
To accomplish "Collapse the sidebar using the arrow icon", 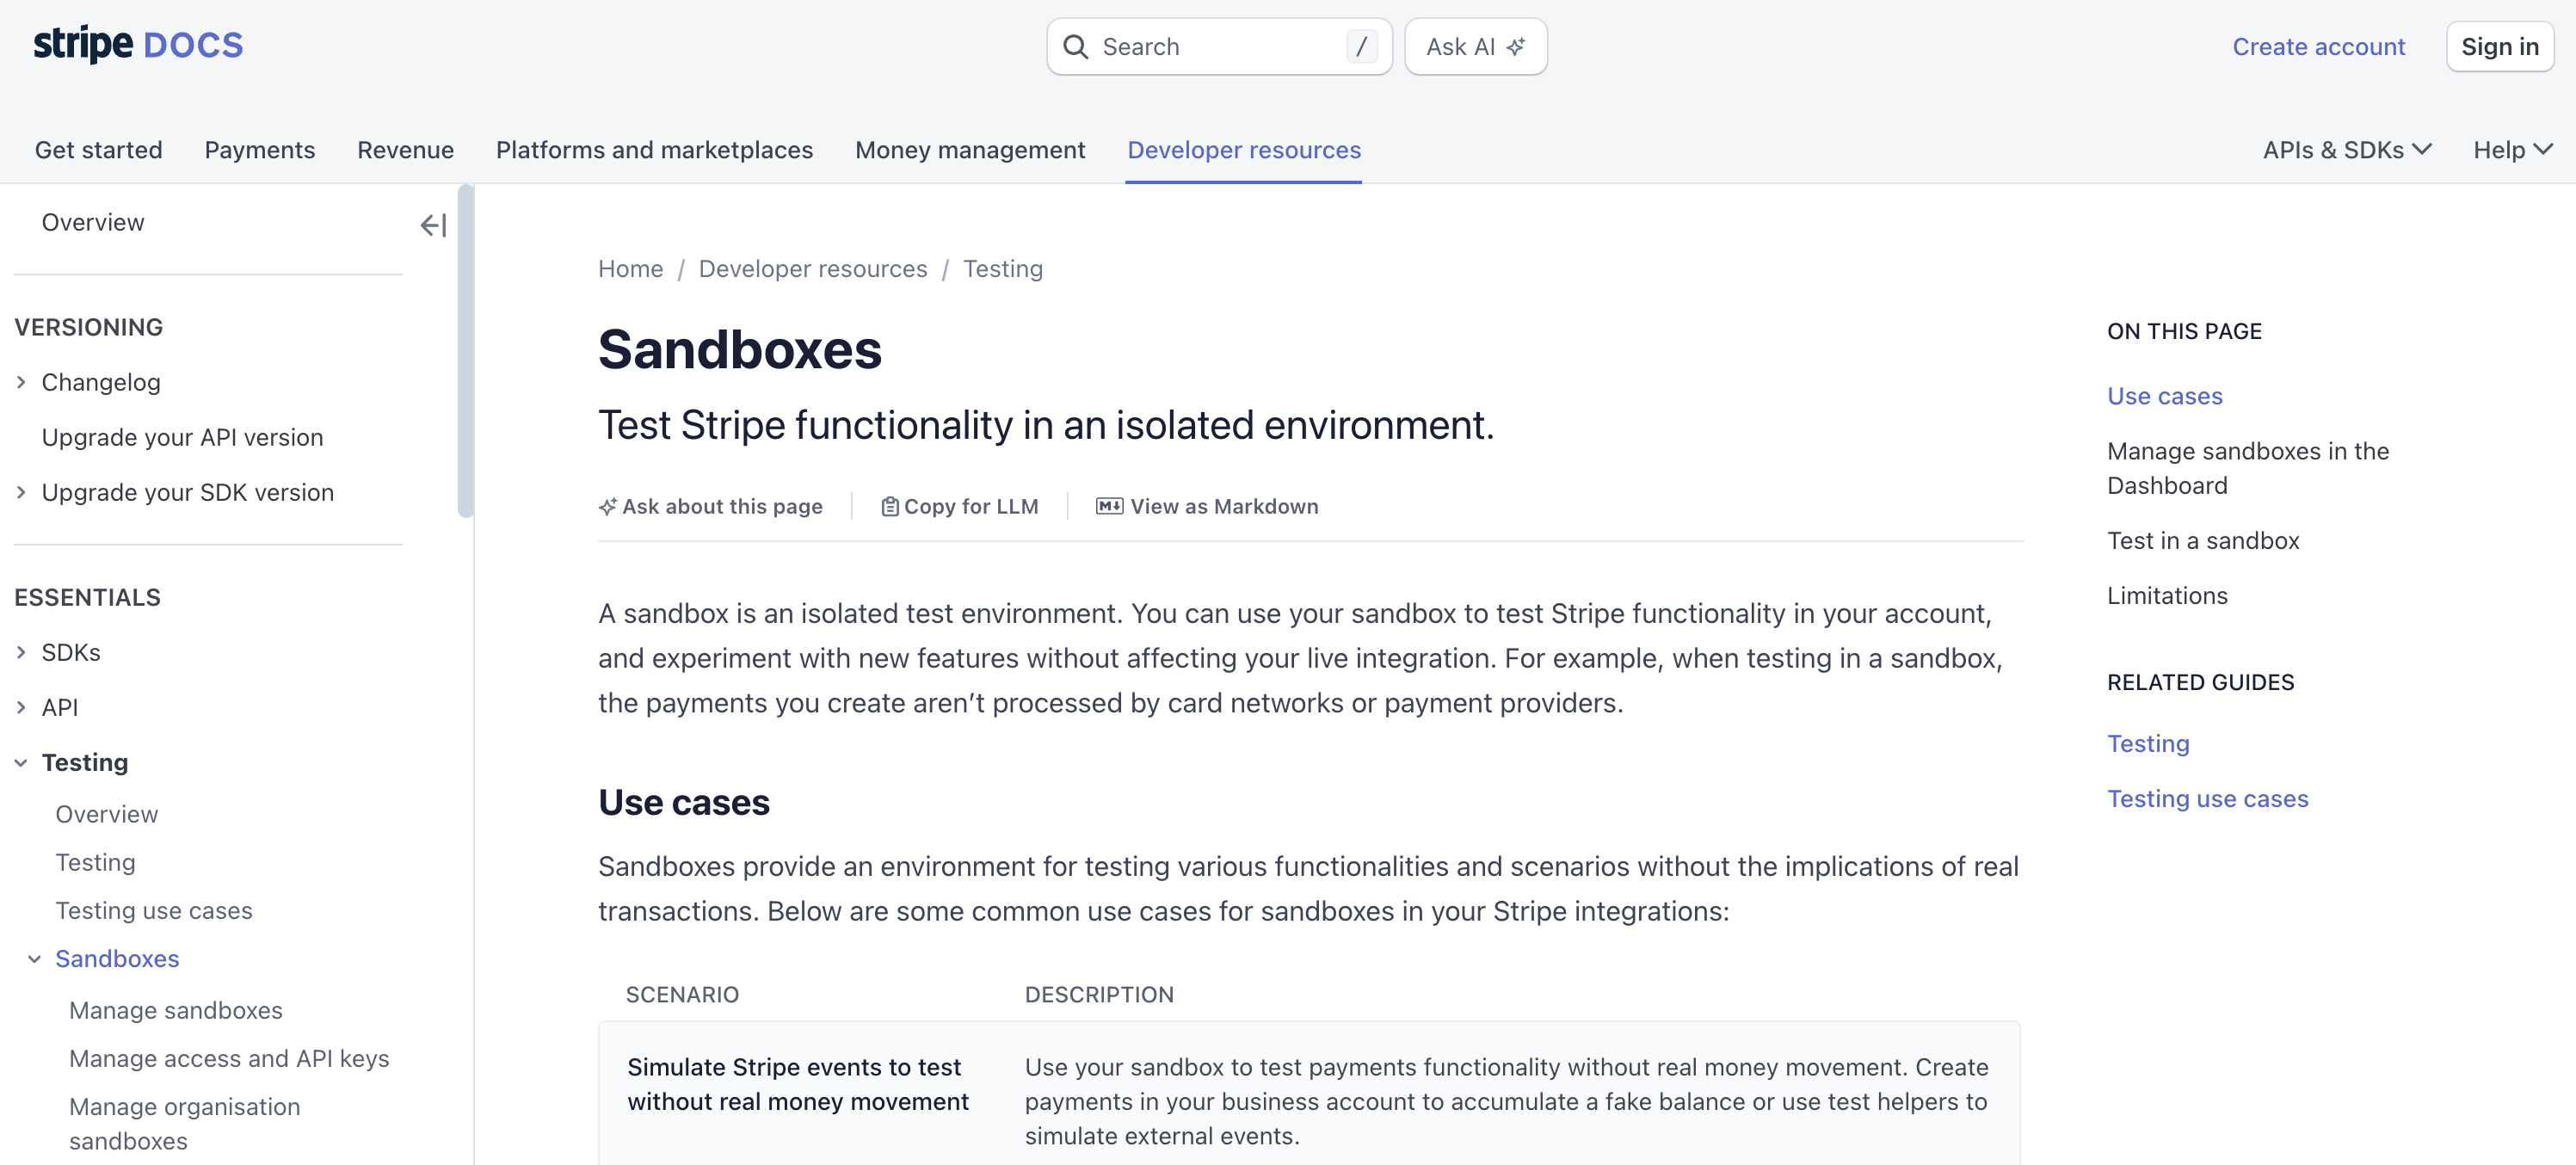I will [x=432, y=225].
